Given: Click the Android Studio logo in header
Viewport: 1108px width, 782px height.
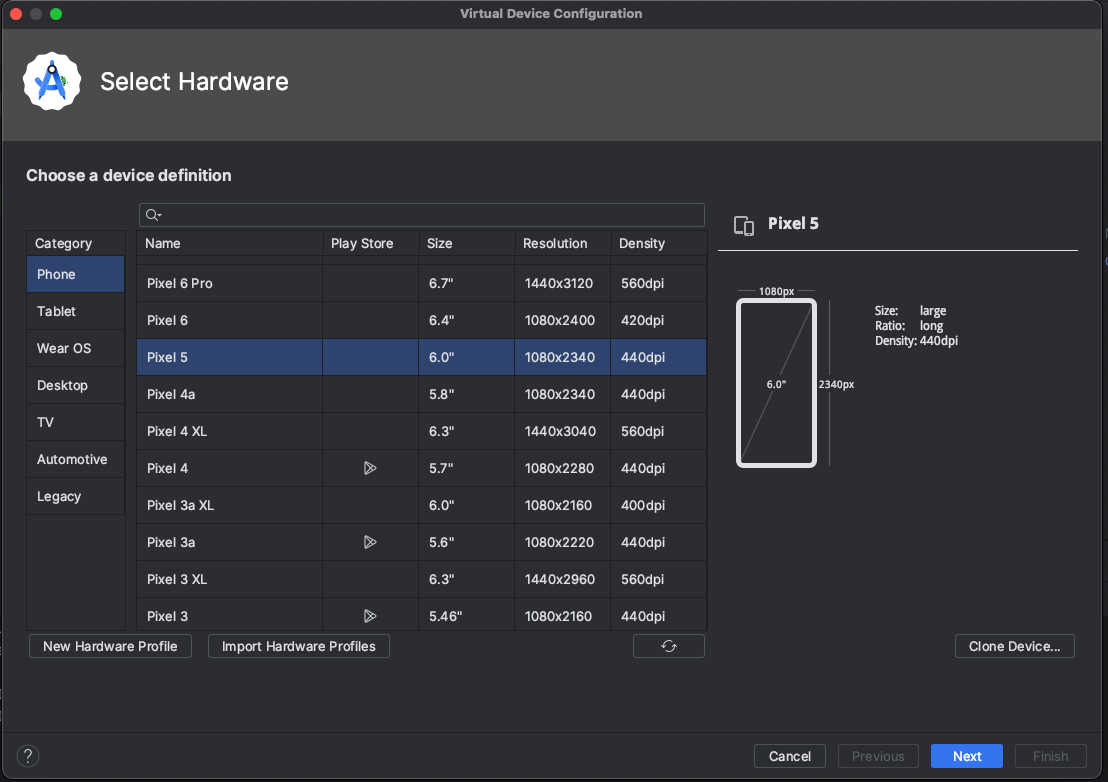Looking at the screenshot, I should [51, 82].
